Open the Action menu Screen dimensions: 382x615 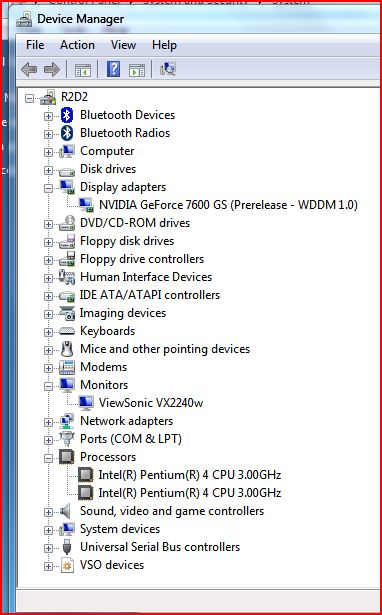click(x=77, y=45)
